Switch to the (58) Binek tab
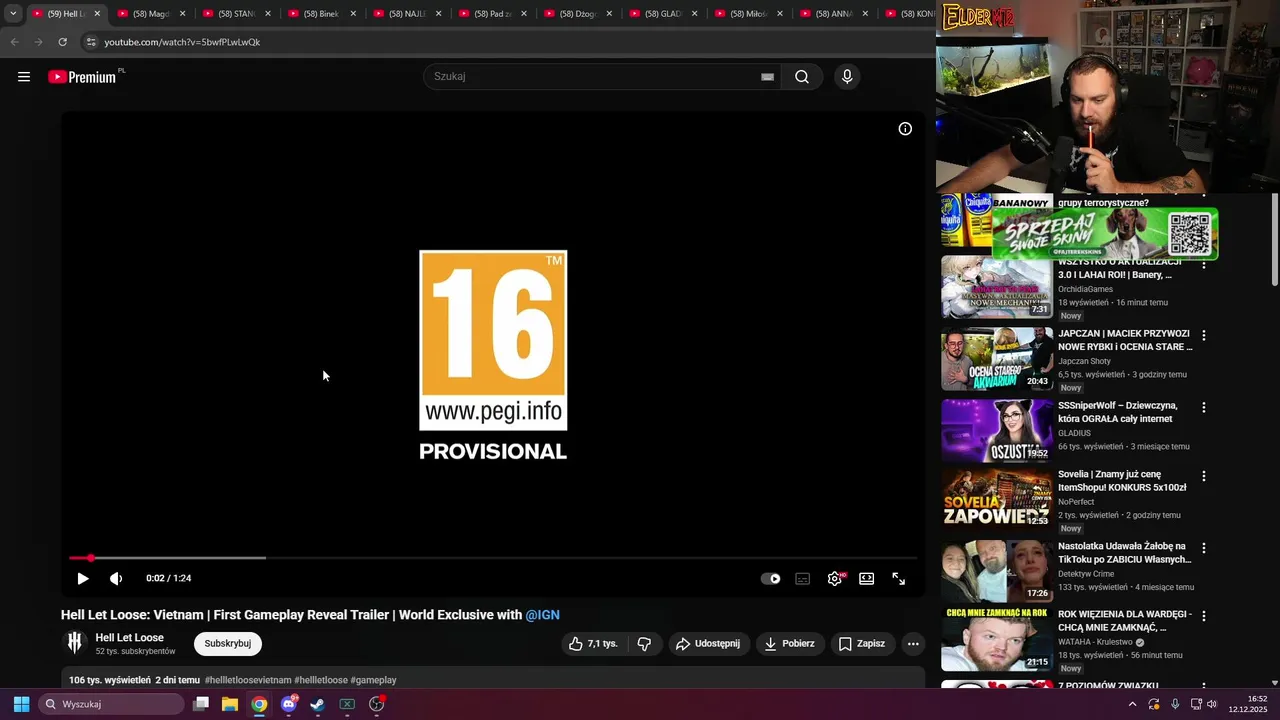 tap(321, 14)
